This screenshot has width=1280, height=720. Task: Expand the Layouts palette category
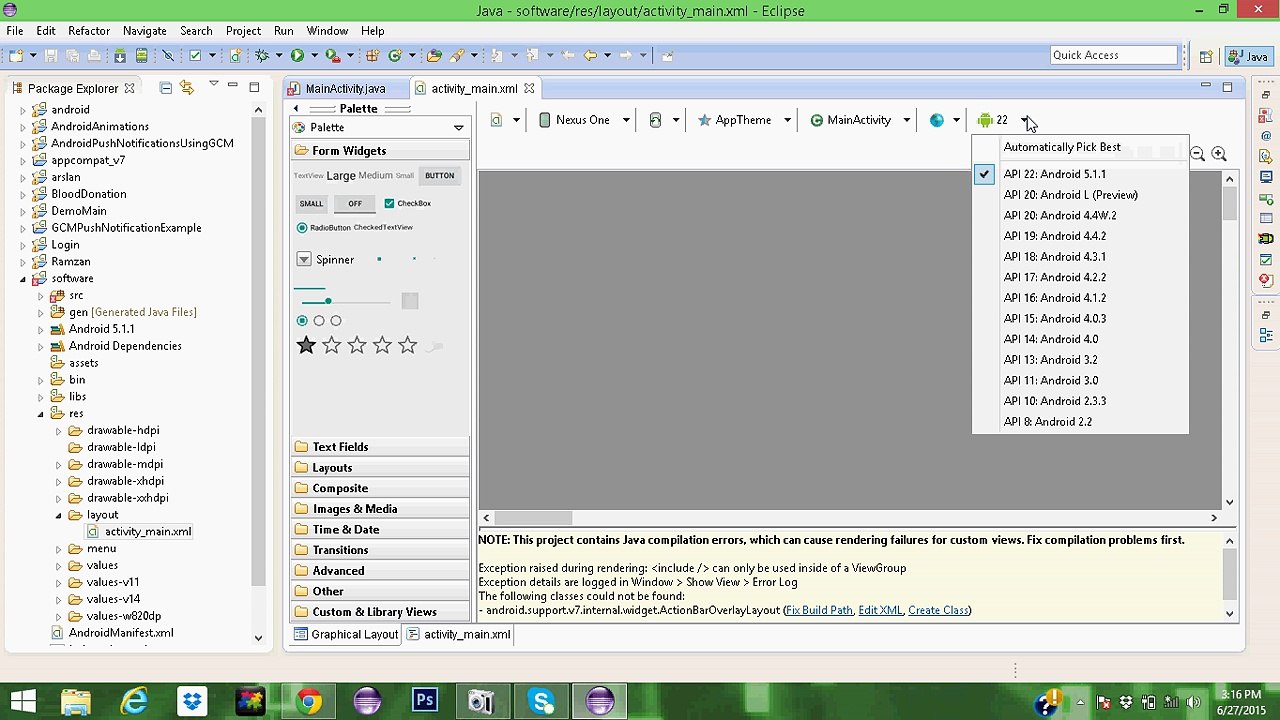(380, 468)
